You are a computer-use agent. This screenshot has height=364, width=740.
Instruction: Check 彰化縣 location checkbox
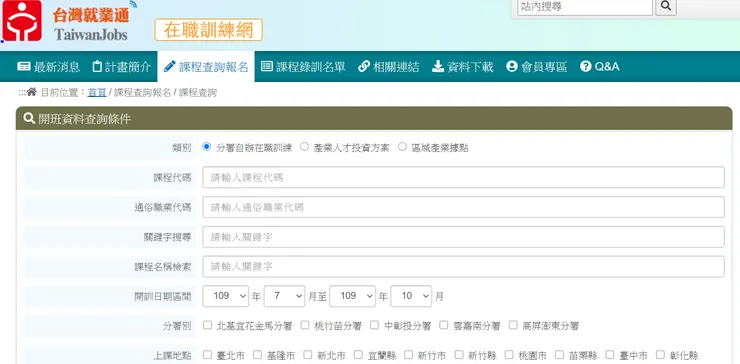coord(660,355)
